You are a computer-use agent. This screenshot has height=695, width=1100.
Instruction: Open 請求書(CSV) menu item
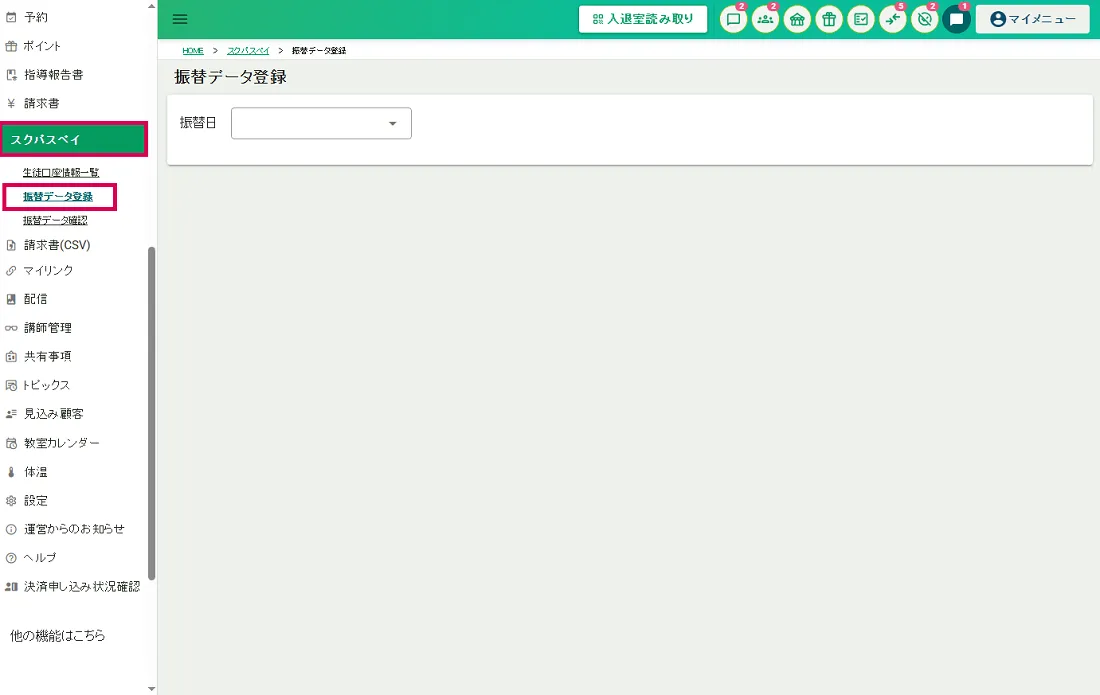click(57, 245)
